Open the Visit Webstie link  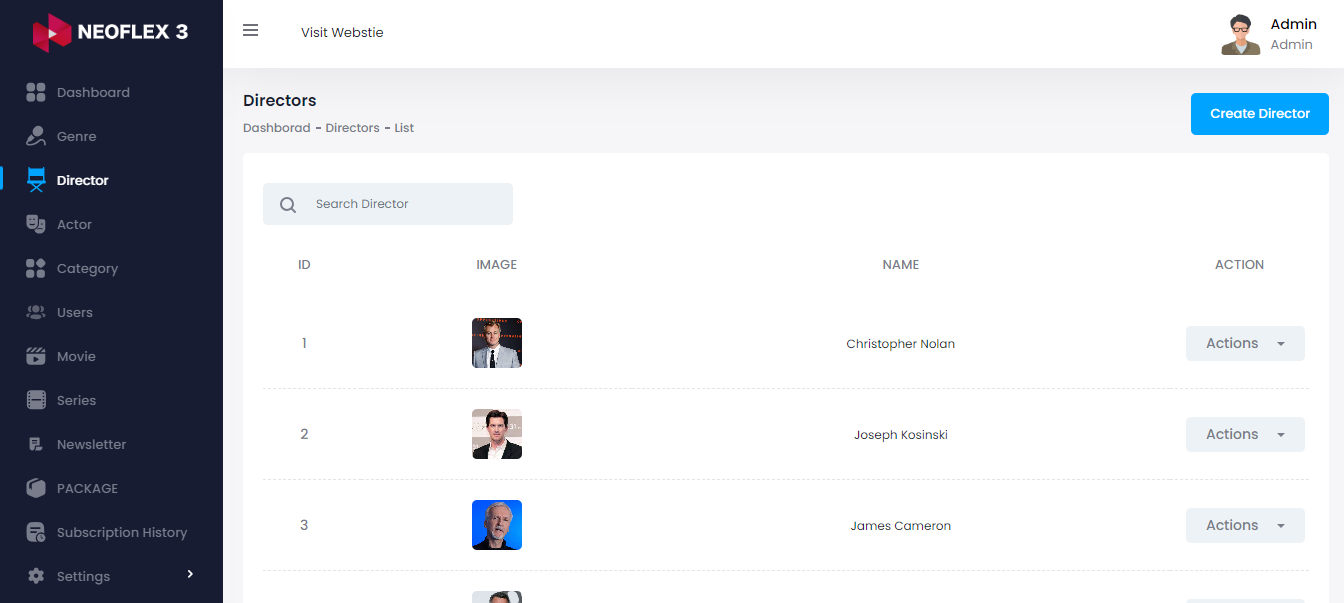pyautogui.click(x=342, y=32)
